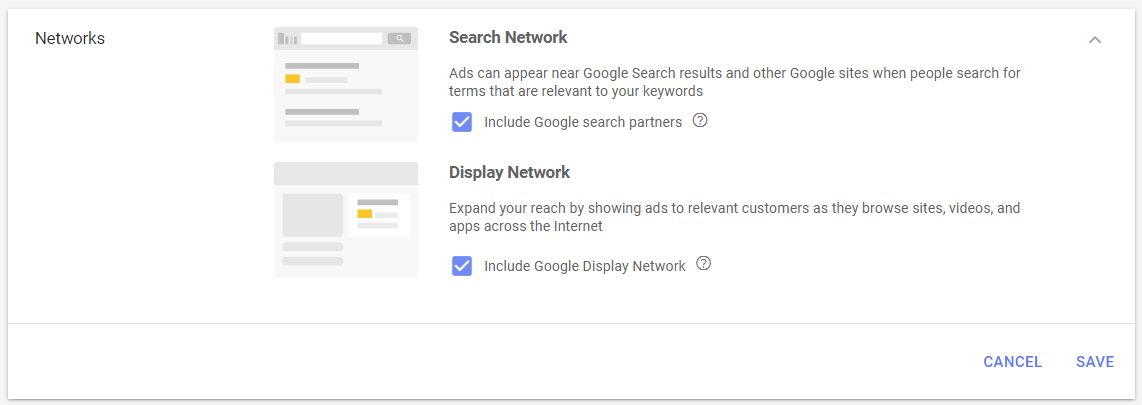Viewport: 1142px width, 405px height.
Task: Click the "Include Google Display Network" label text
Action: [585, 267]
